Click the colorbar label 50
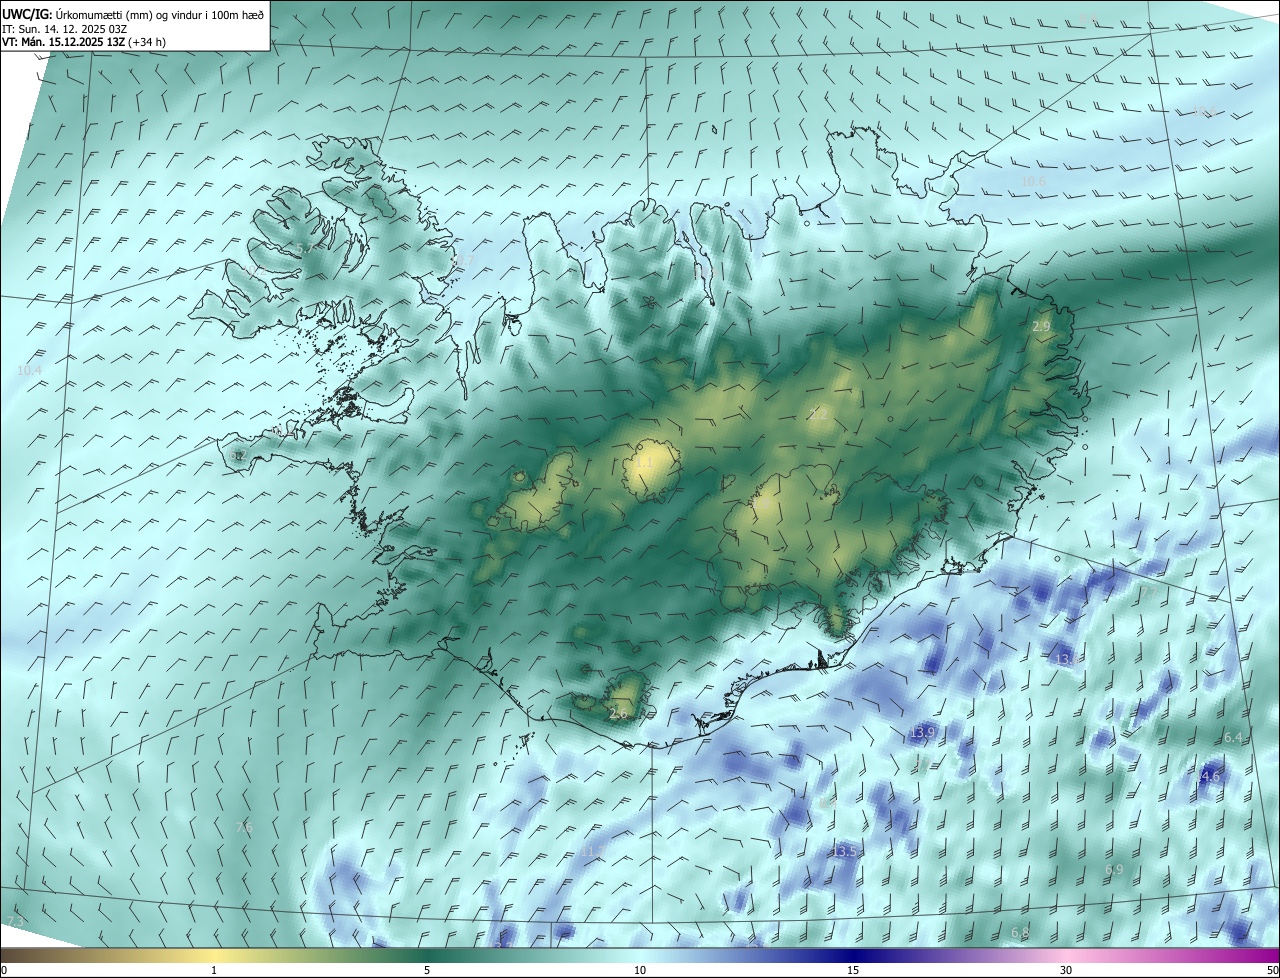The height and width of the screenshot is (978, 1280). point(1271,970)
